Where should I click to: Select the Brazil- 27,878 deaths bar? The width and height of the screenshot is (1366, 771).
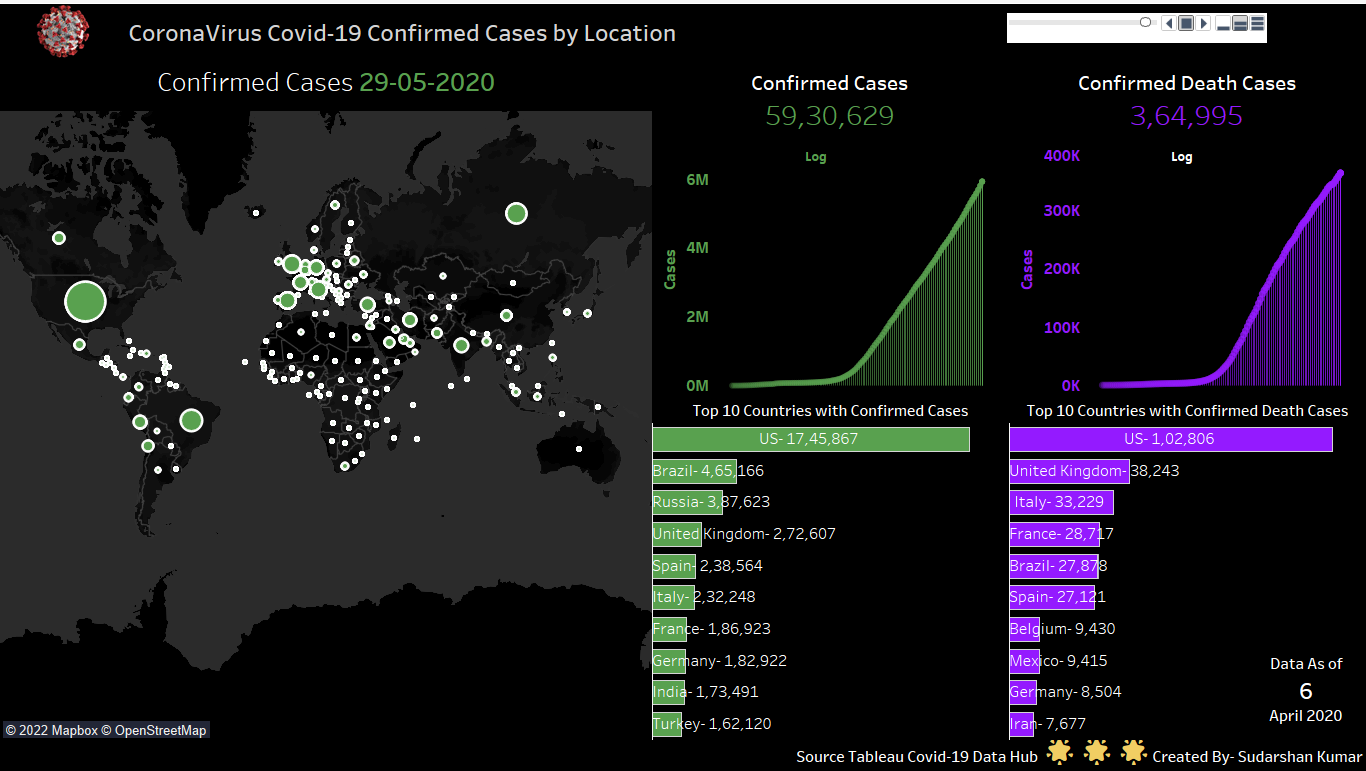(x=1054, y=566)
